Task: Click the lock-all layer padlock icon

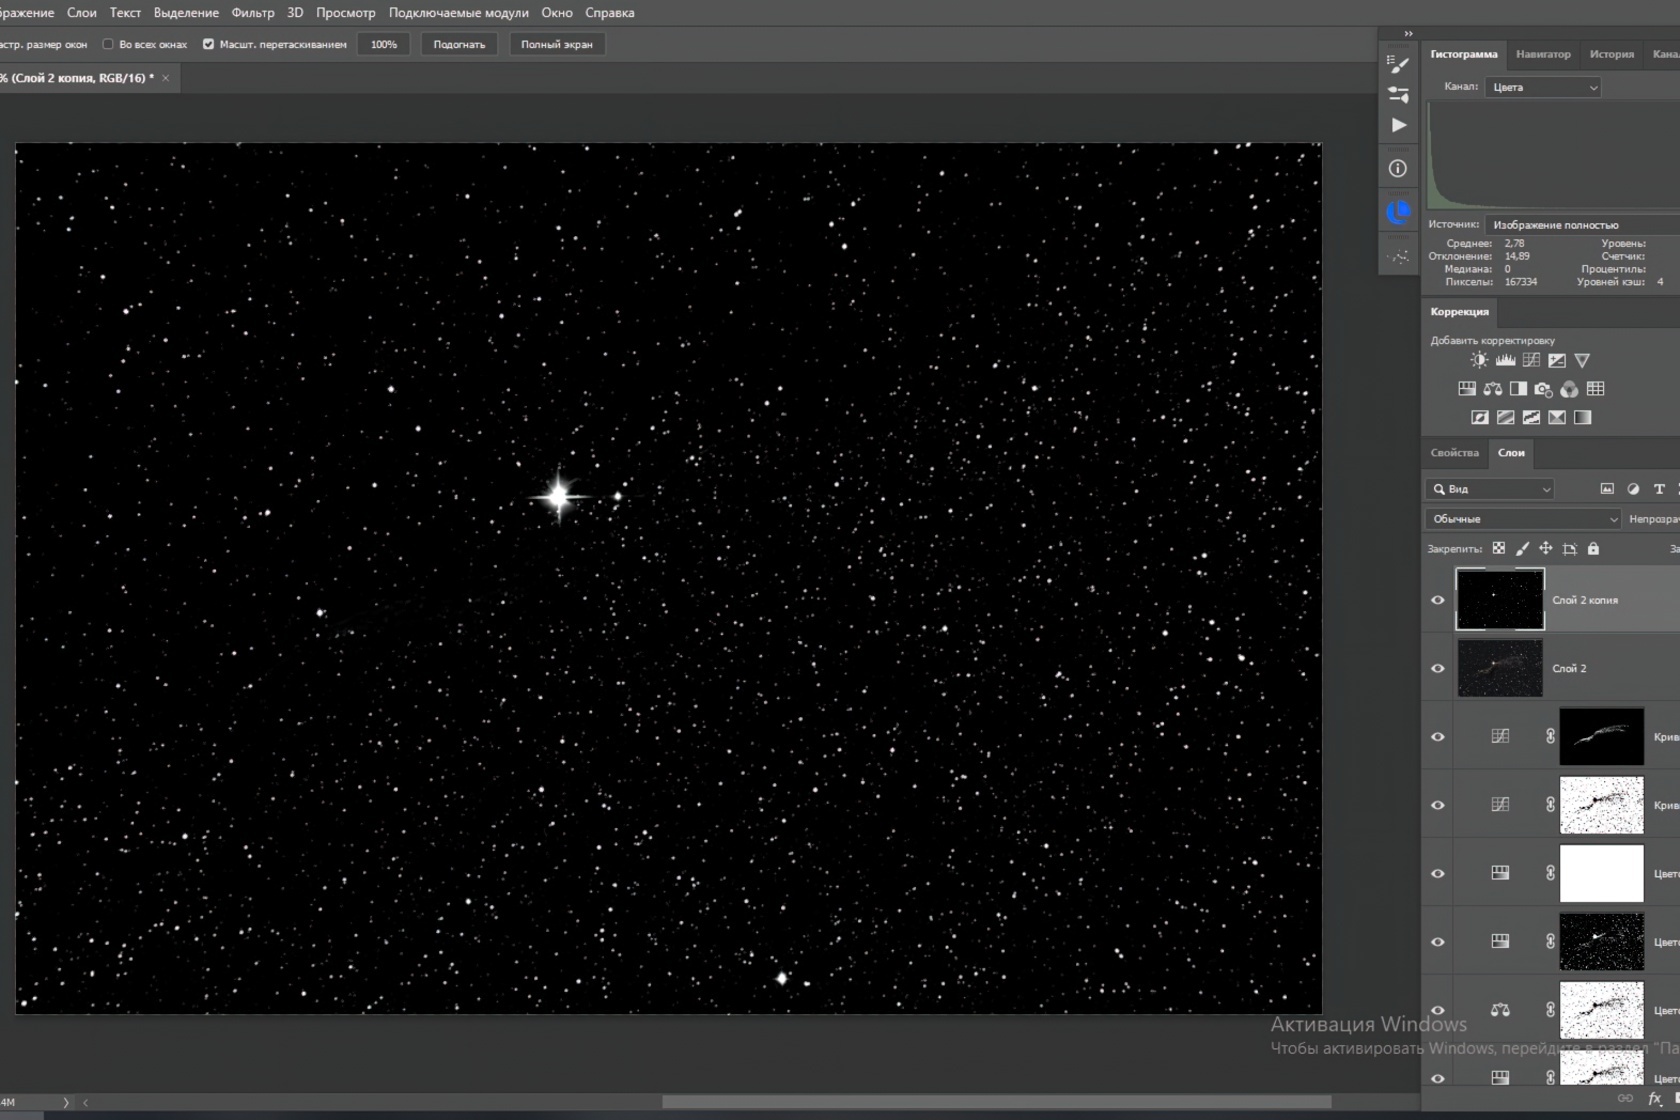Action: [1593, 548]
